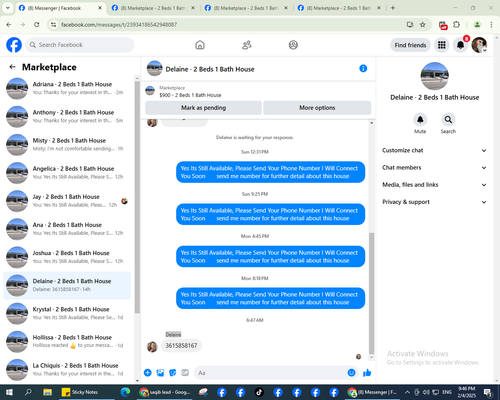Open the emoji picker in message box

pyautogui.click(x=351, y=373)
